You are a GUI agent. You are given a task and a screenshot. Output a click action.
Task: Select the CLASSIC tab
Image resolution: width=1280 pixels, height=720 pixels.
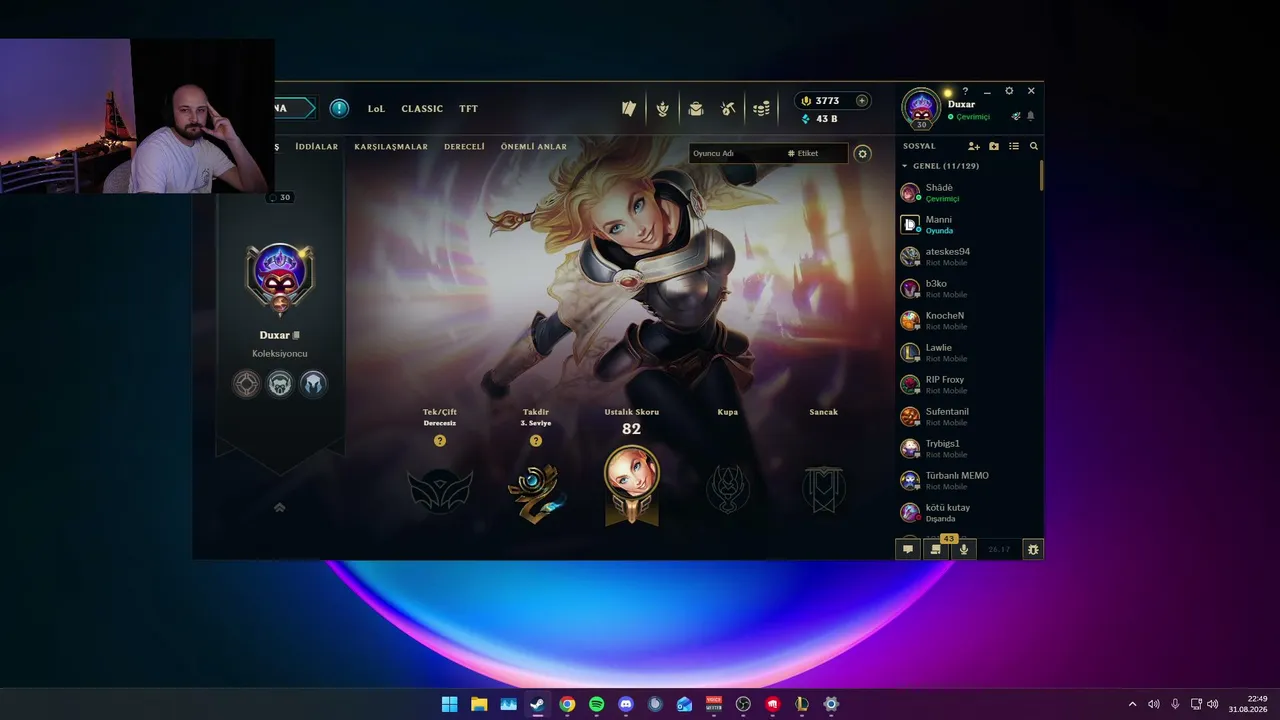tap(422, 109)
